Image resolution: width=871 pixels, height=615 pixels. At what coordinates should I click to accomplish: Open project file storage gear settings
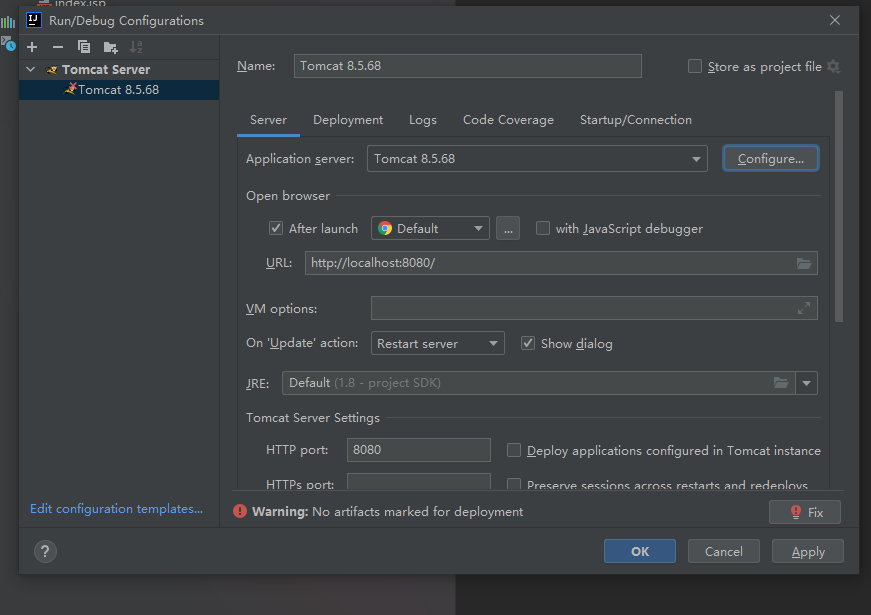click(x=833, y=67)
